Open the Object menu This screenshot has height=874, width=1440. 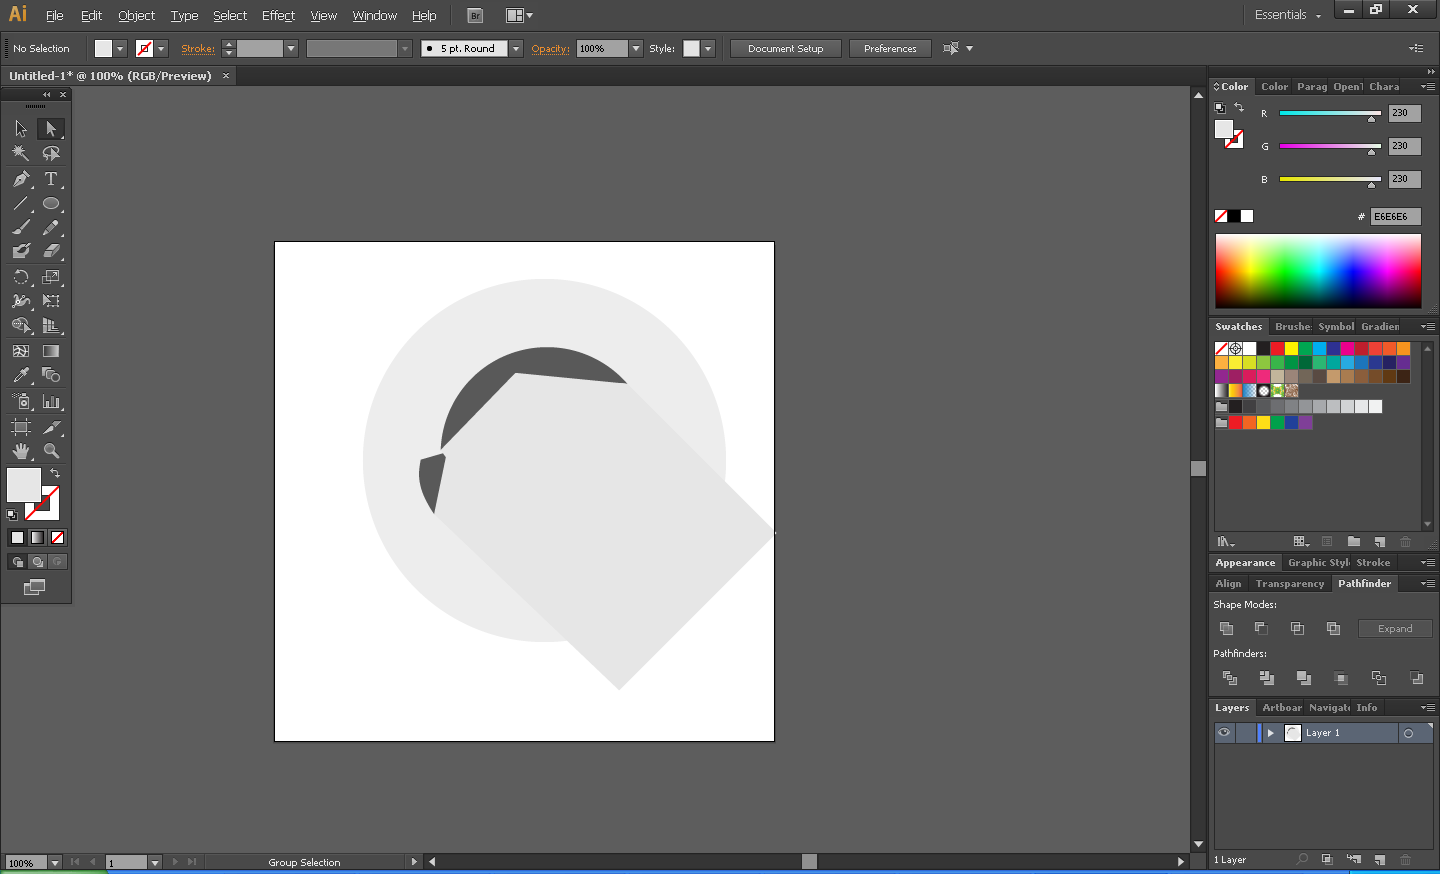pyautogui.click(x=136, y=15)
